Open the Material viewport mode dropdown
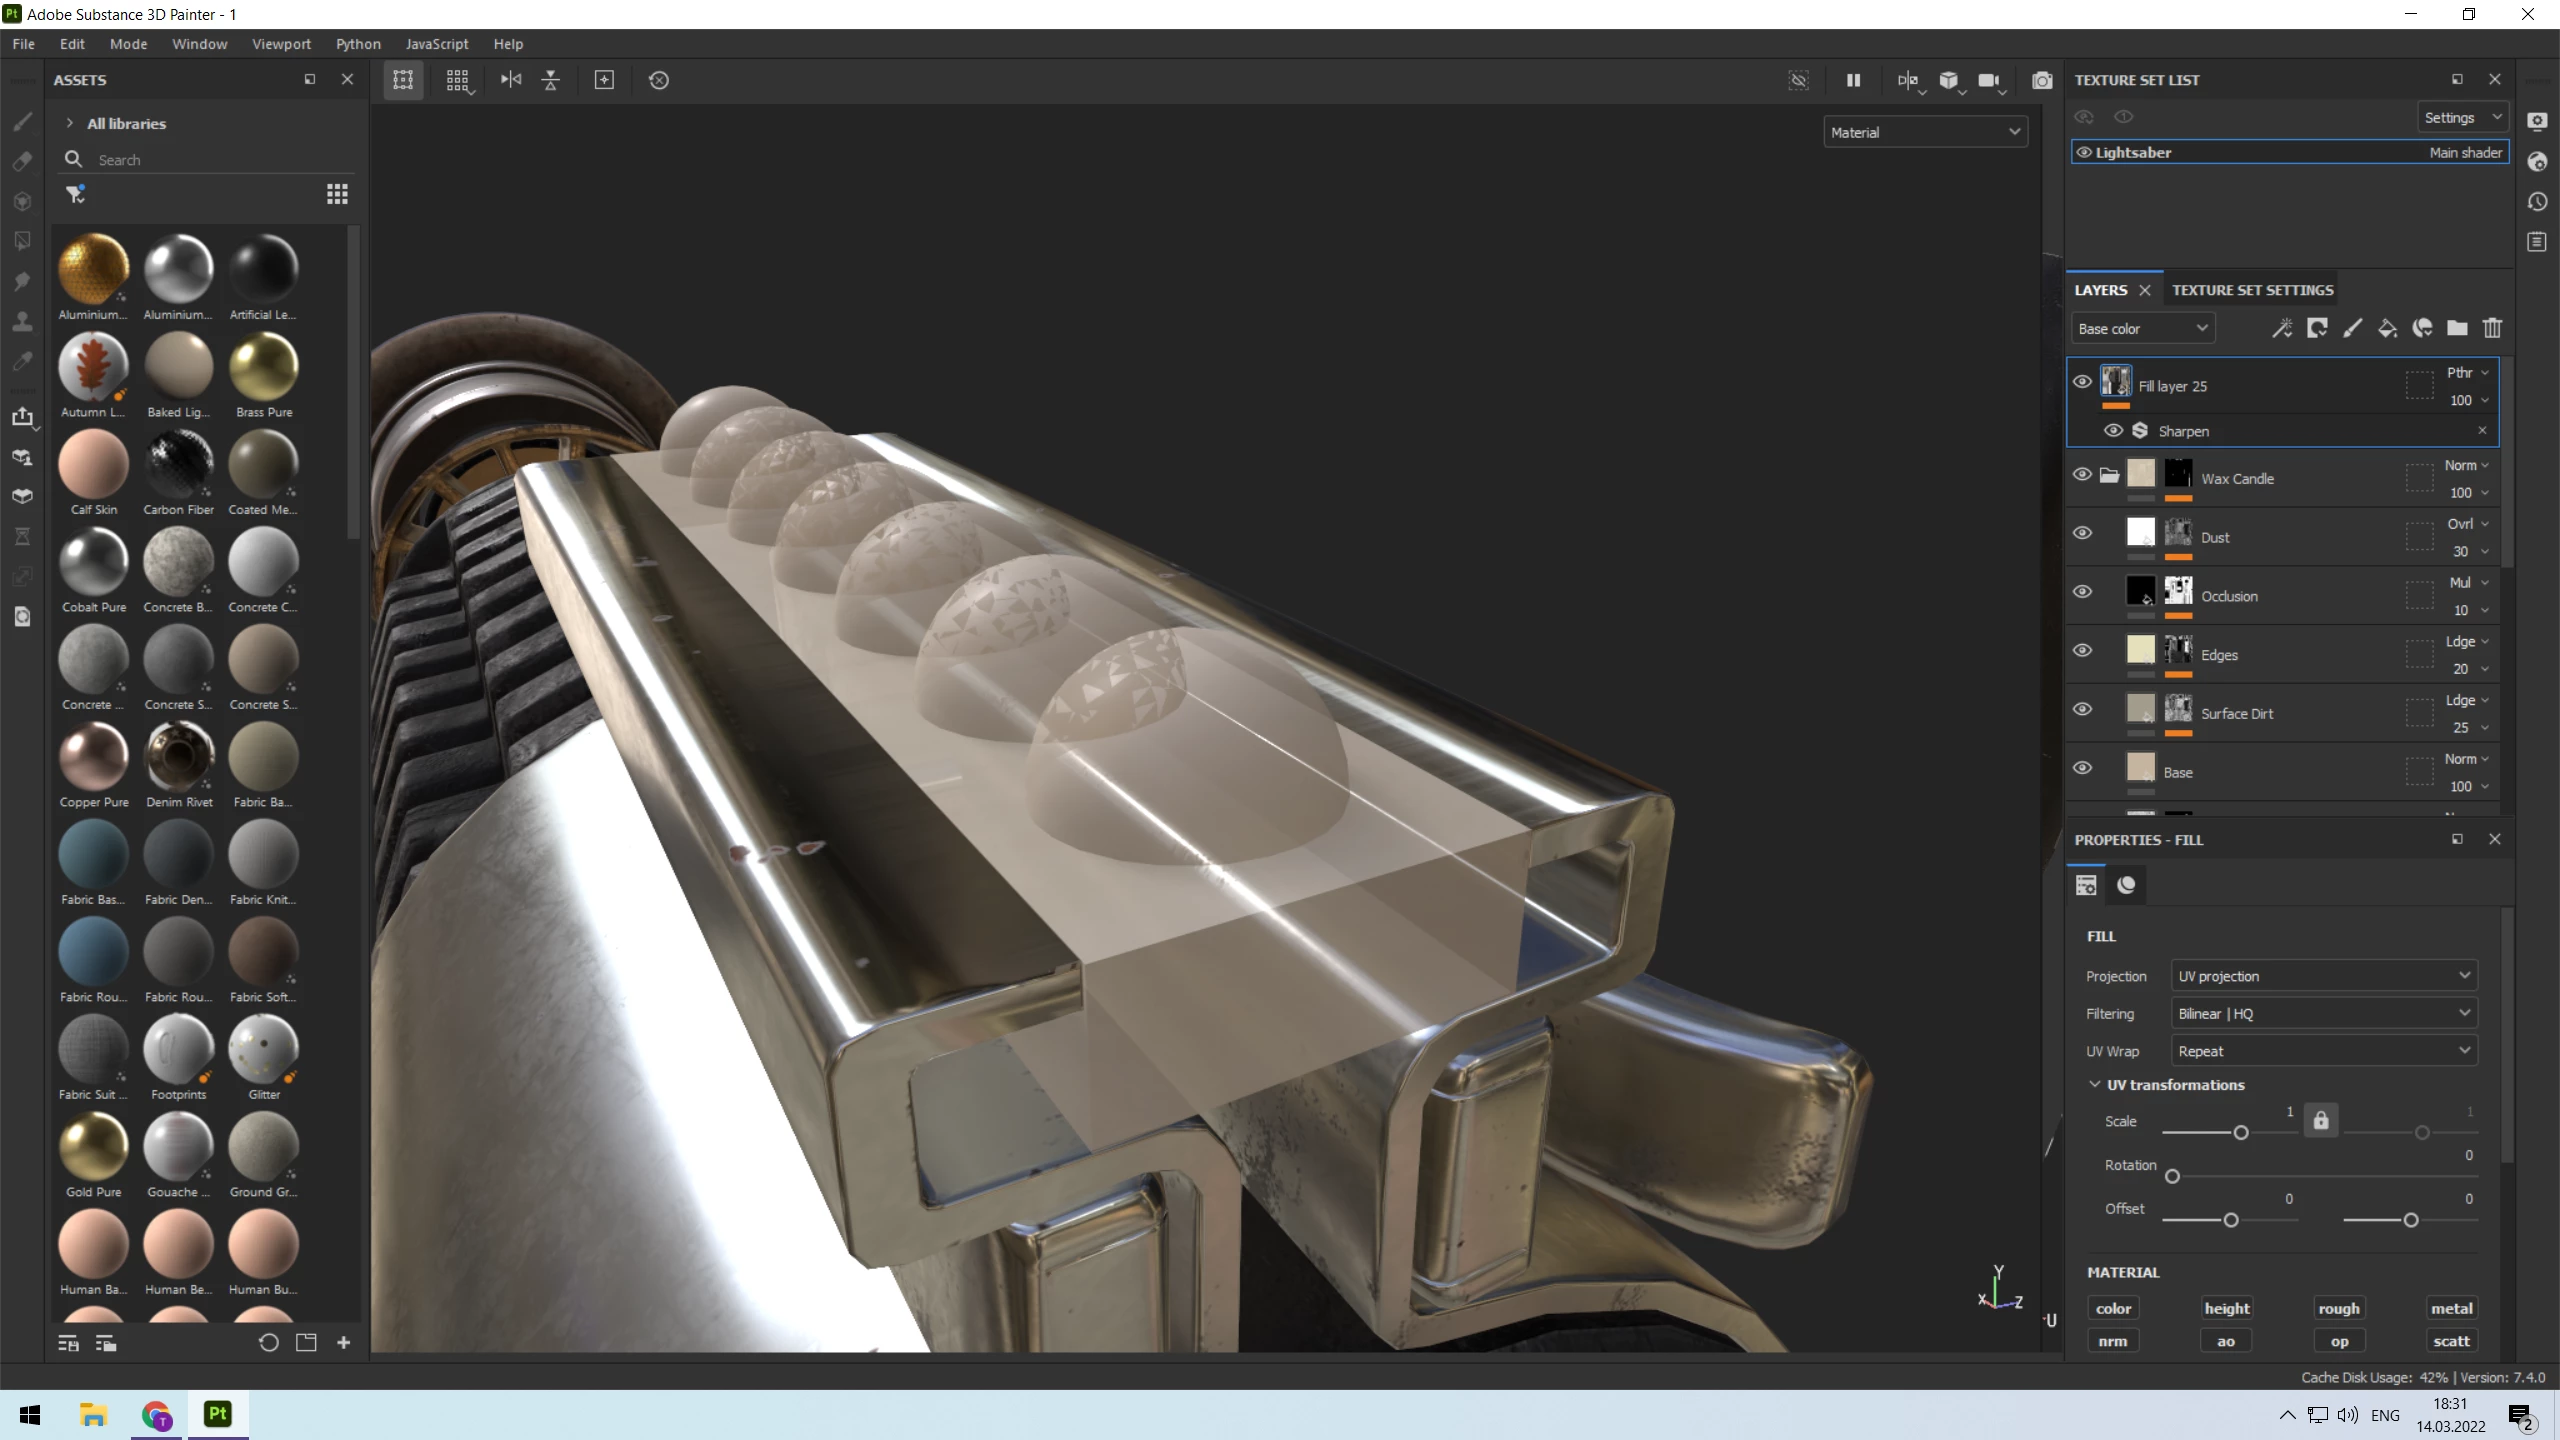This screenshot has height=1440, width=2560. 1924,132
